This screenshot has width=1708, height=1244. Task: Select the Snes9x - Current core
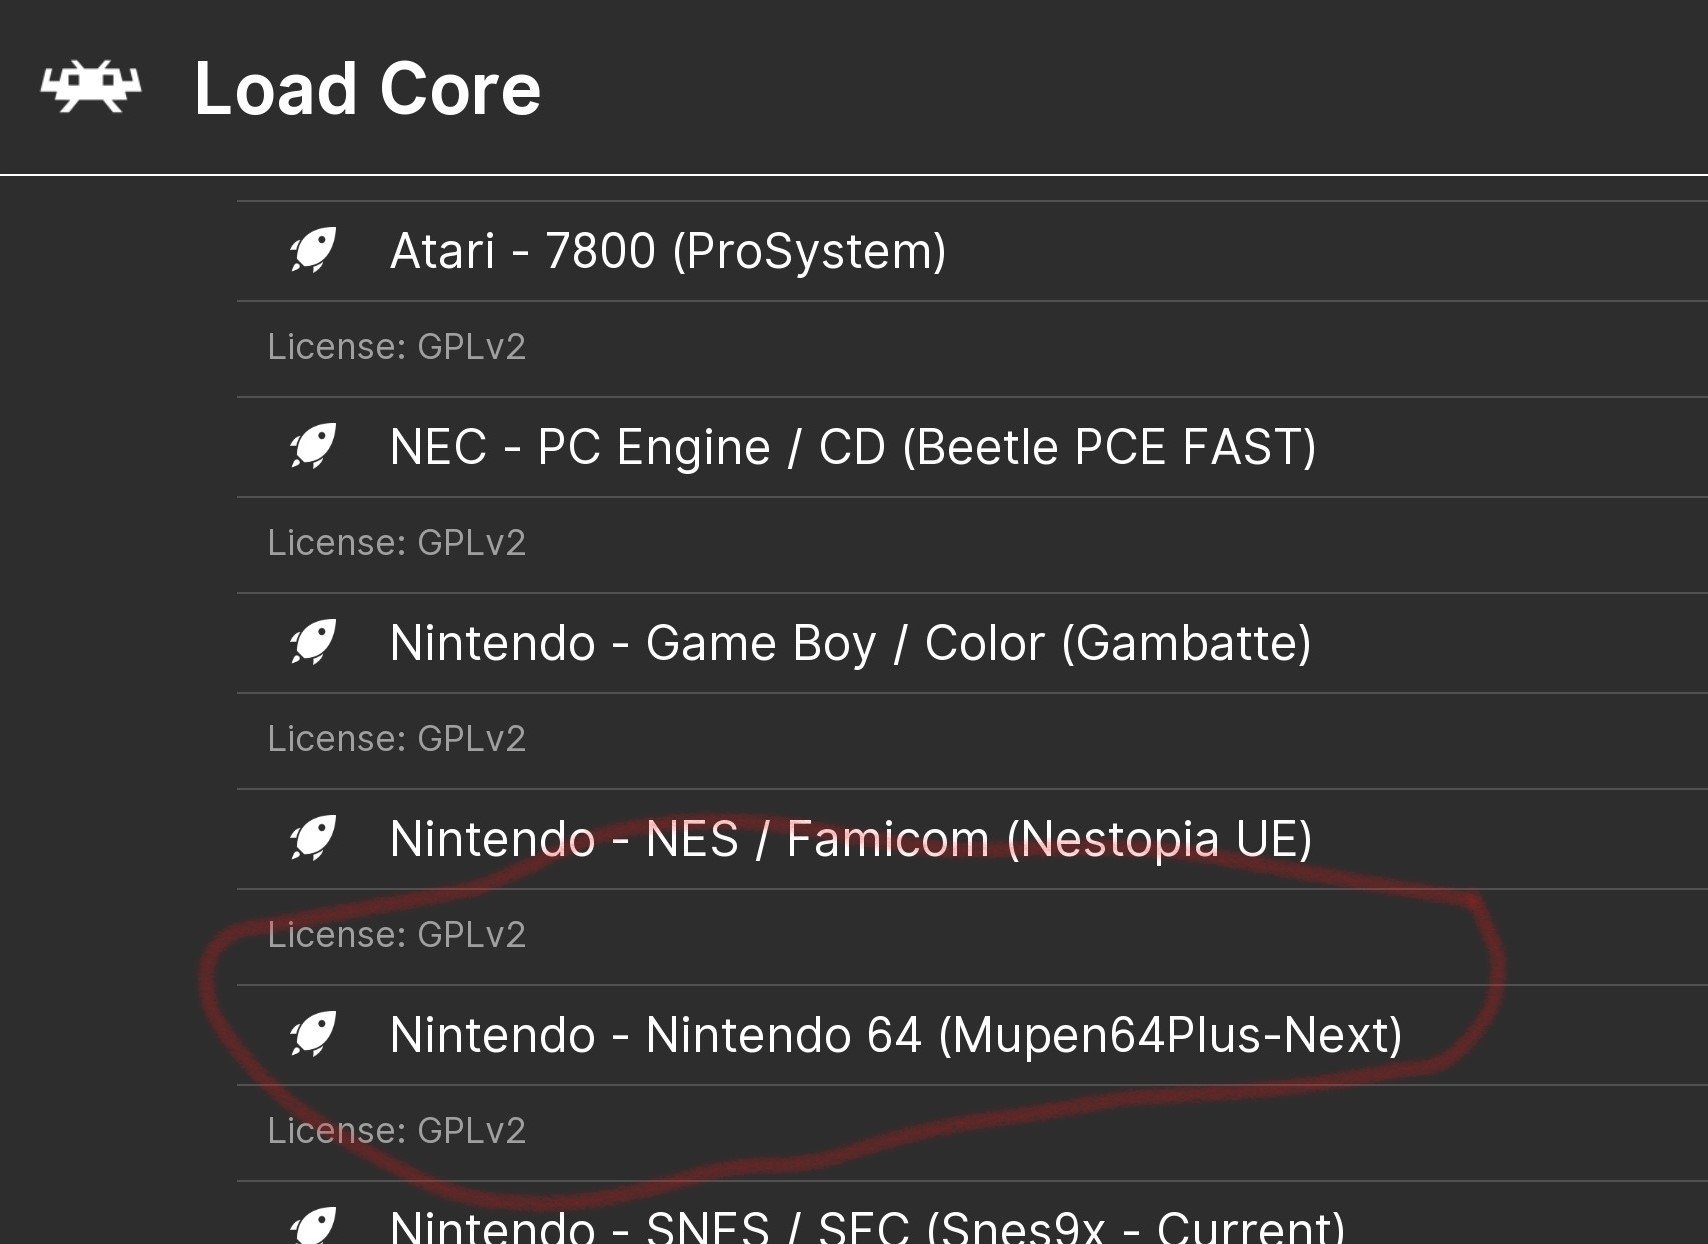[972, 1214]
